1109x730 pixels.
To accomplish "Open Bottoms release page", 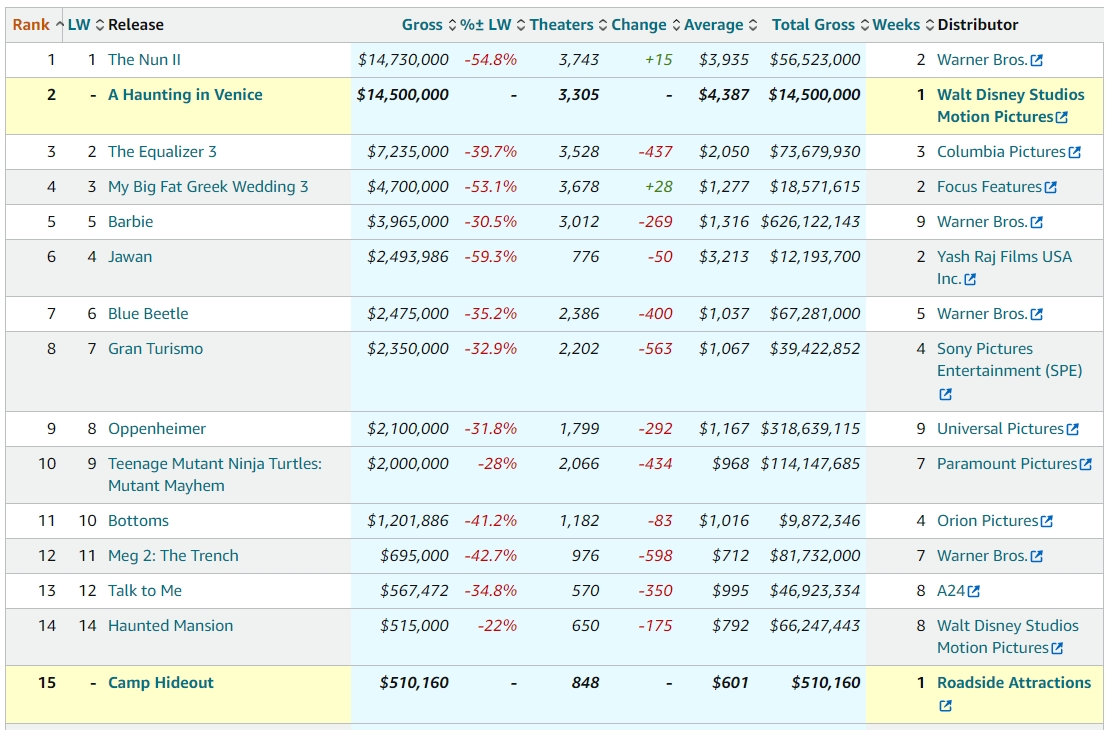I will [139, 521].
